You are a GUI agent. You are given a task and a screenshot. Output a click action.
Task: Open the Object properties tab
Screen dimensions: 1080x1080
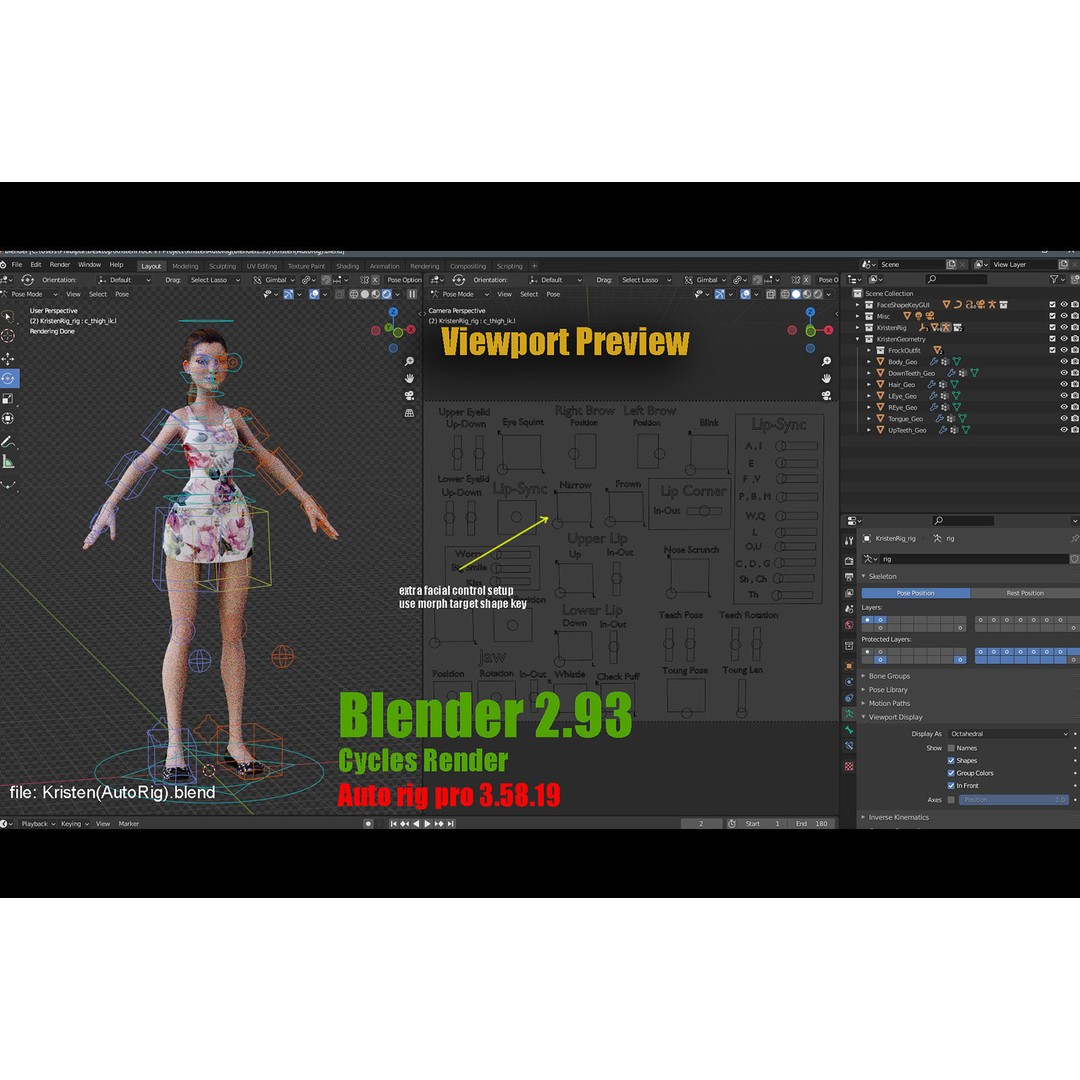click(x=849, y=666)
